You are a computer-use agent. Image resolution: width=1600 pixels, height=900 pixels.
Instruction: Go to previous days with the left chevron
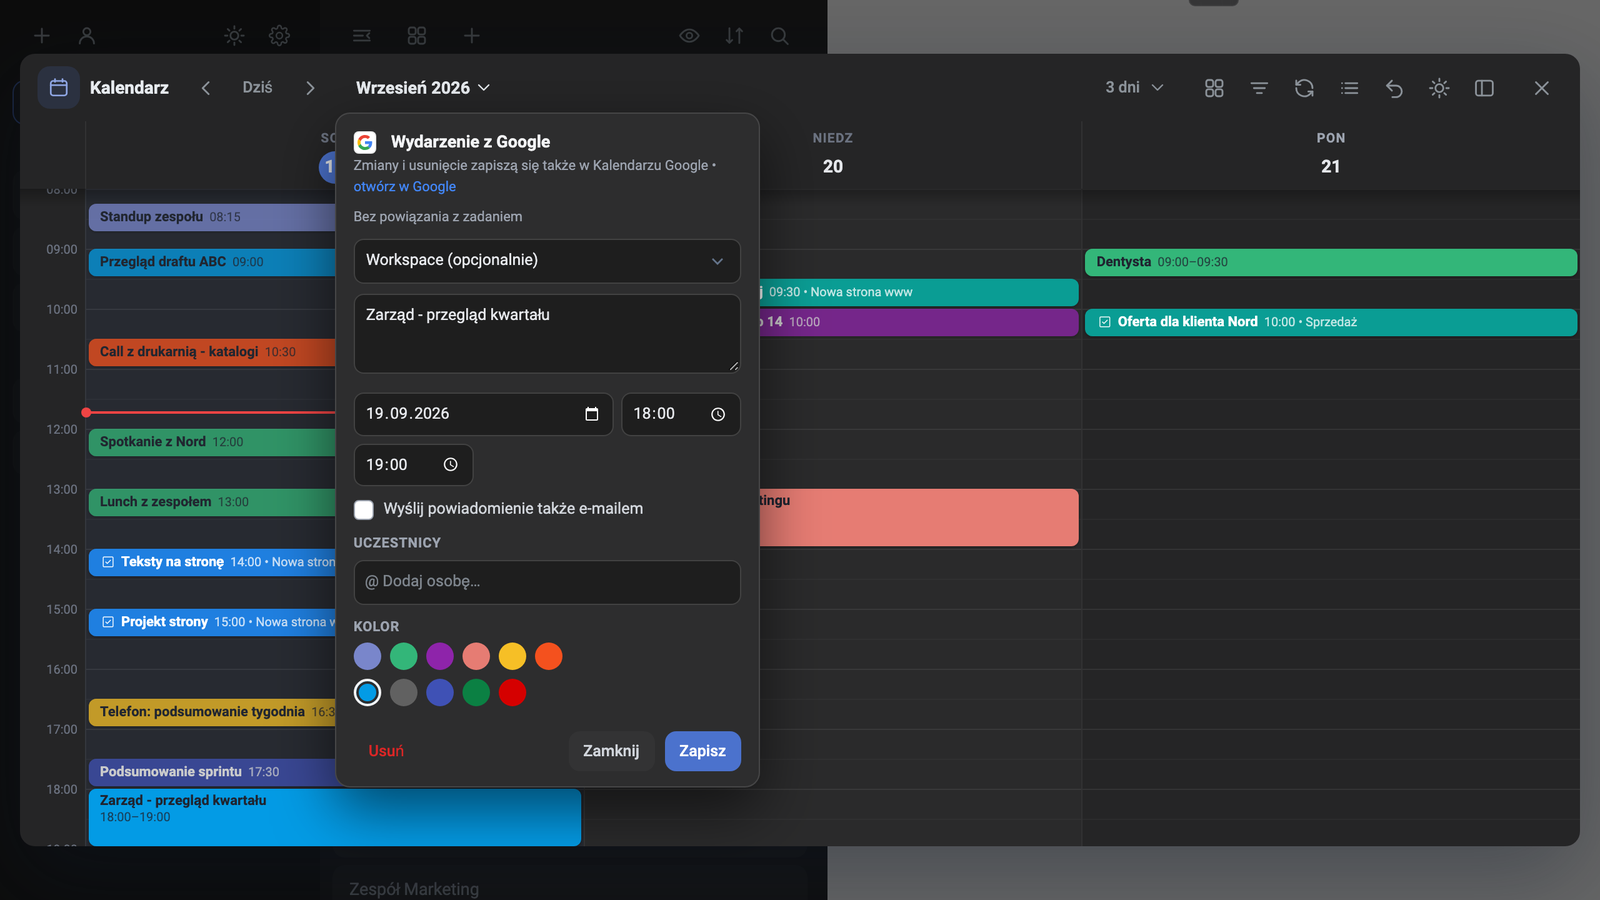(206, 88)
